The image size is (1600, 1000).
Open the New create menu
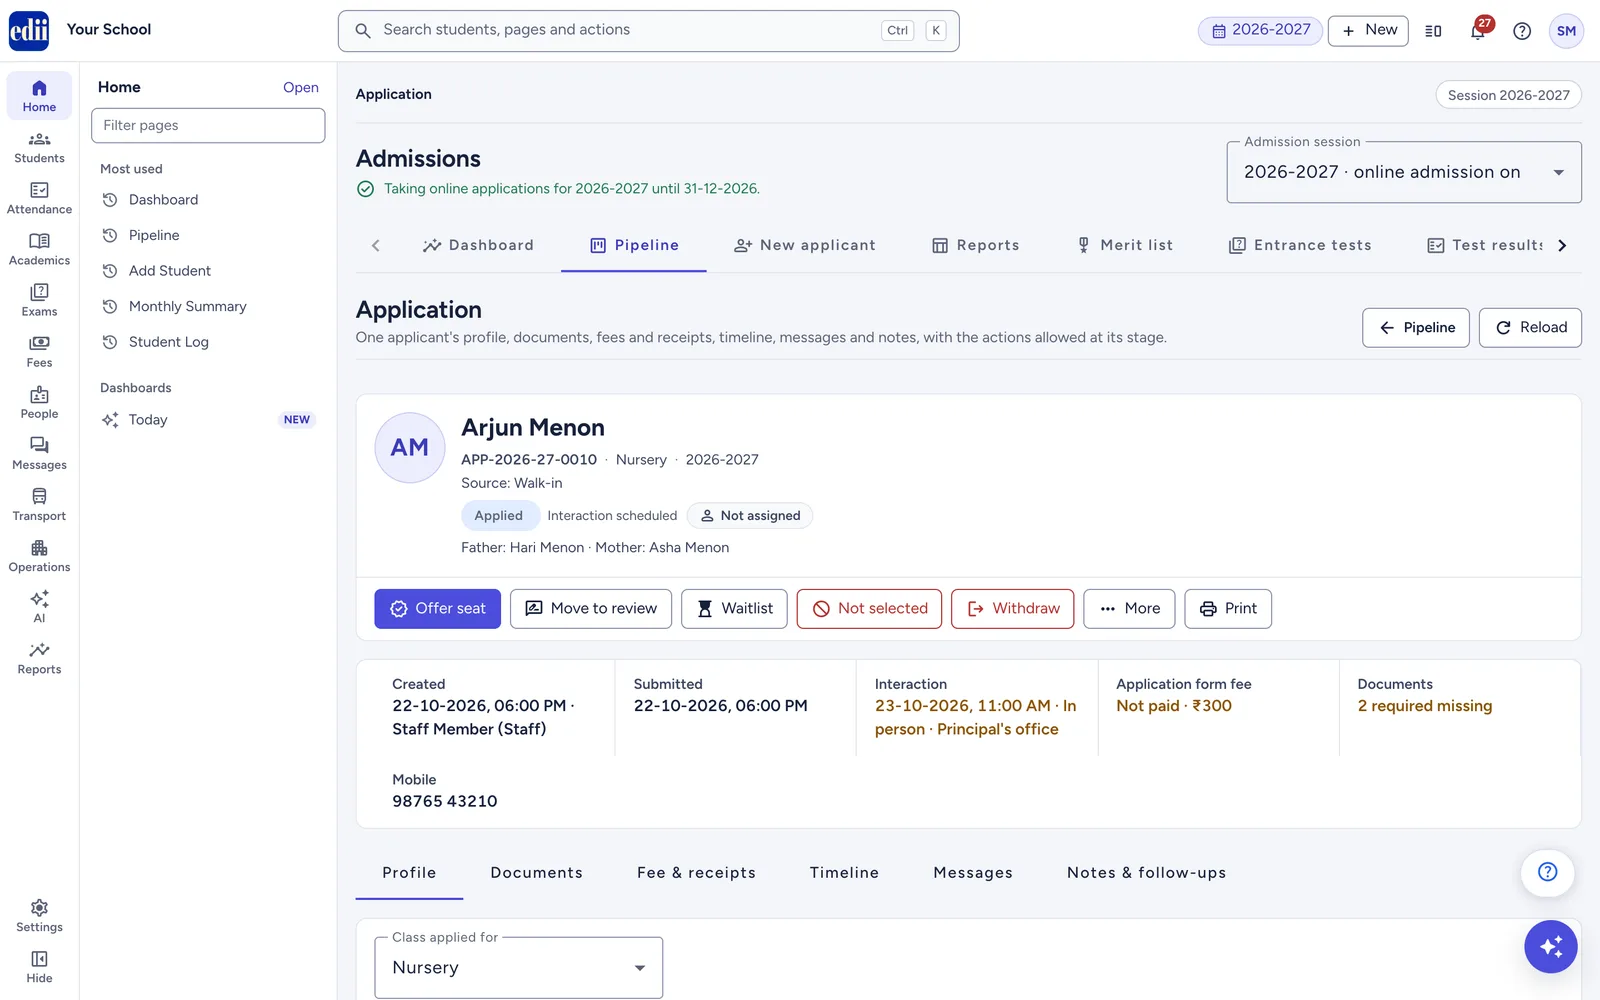click(x=1368, y=30)
